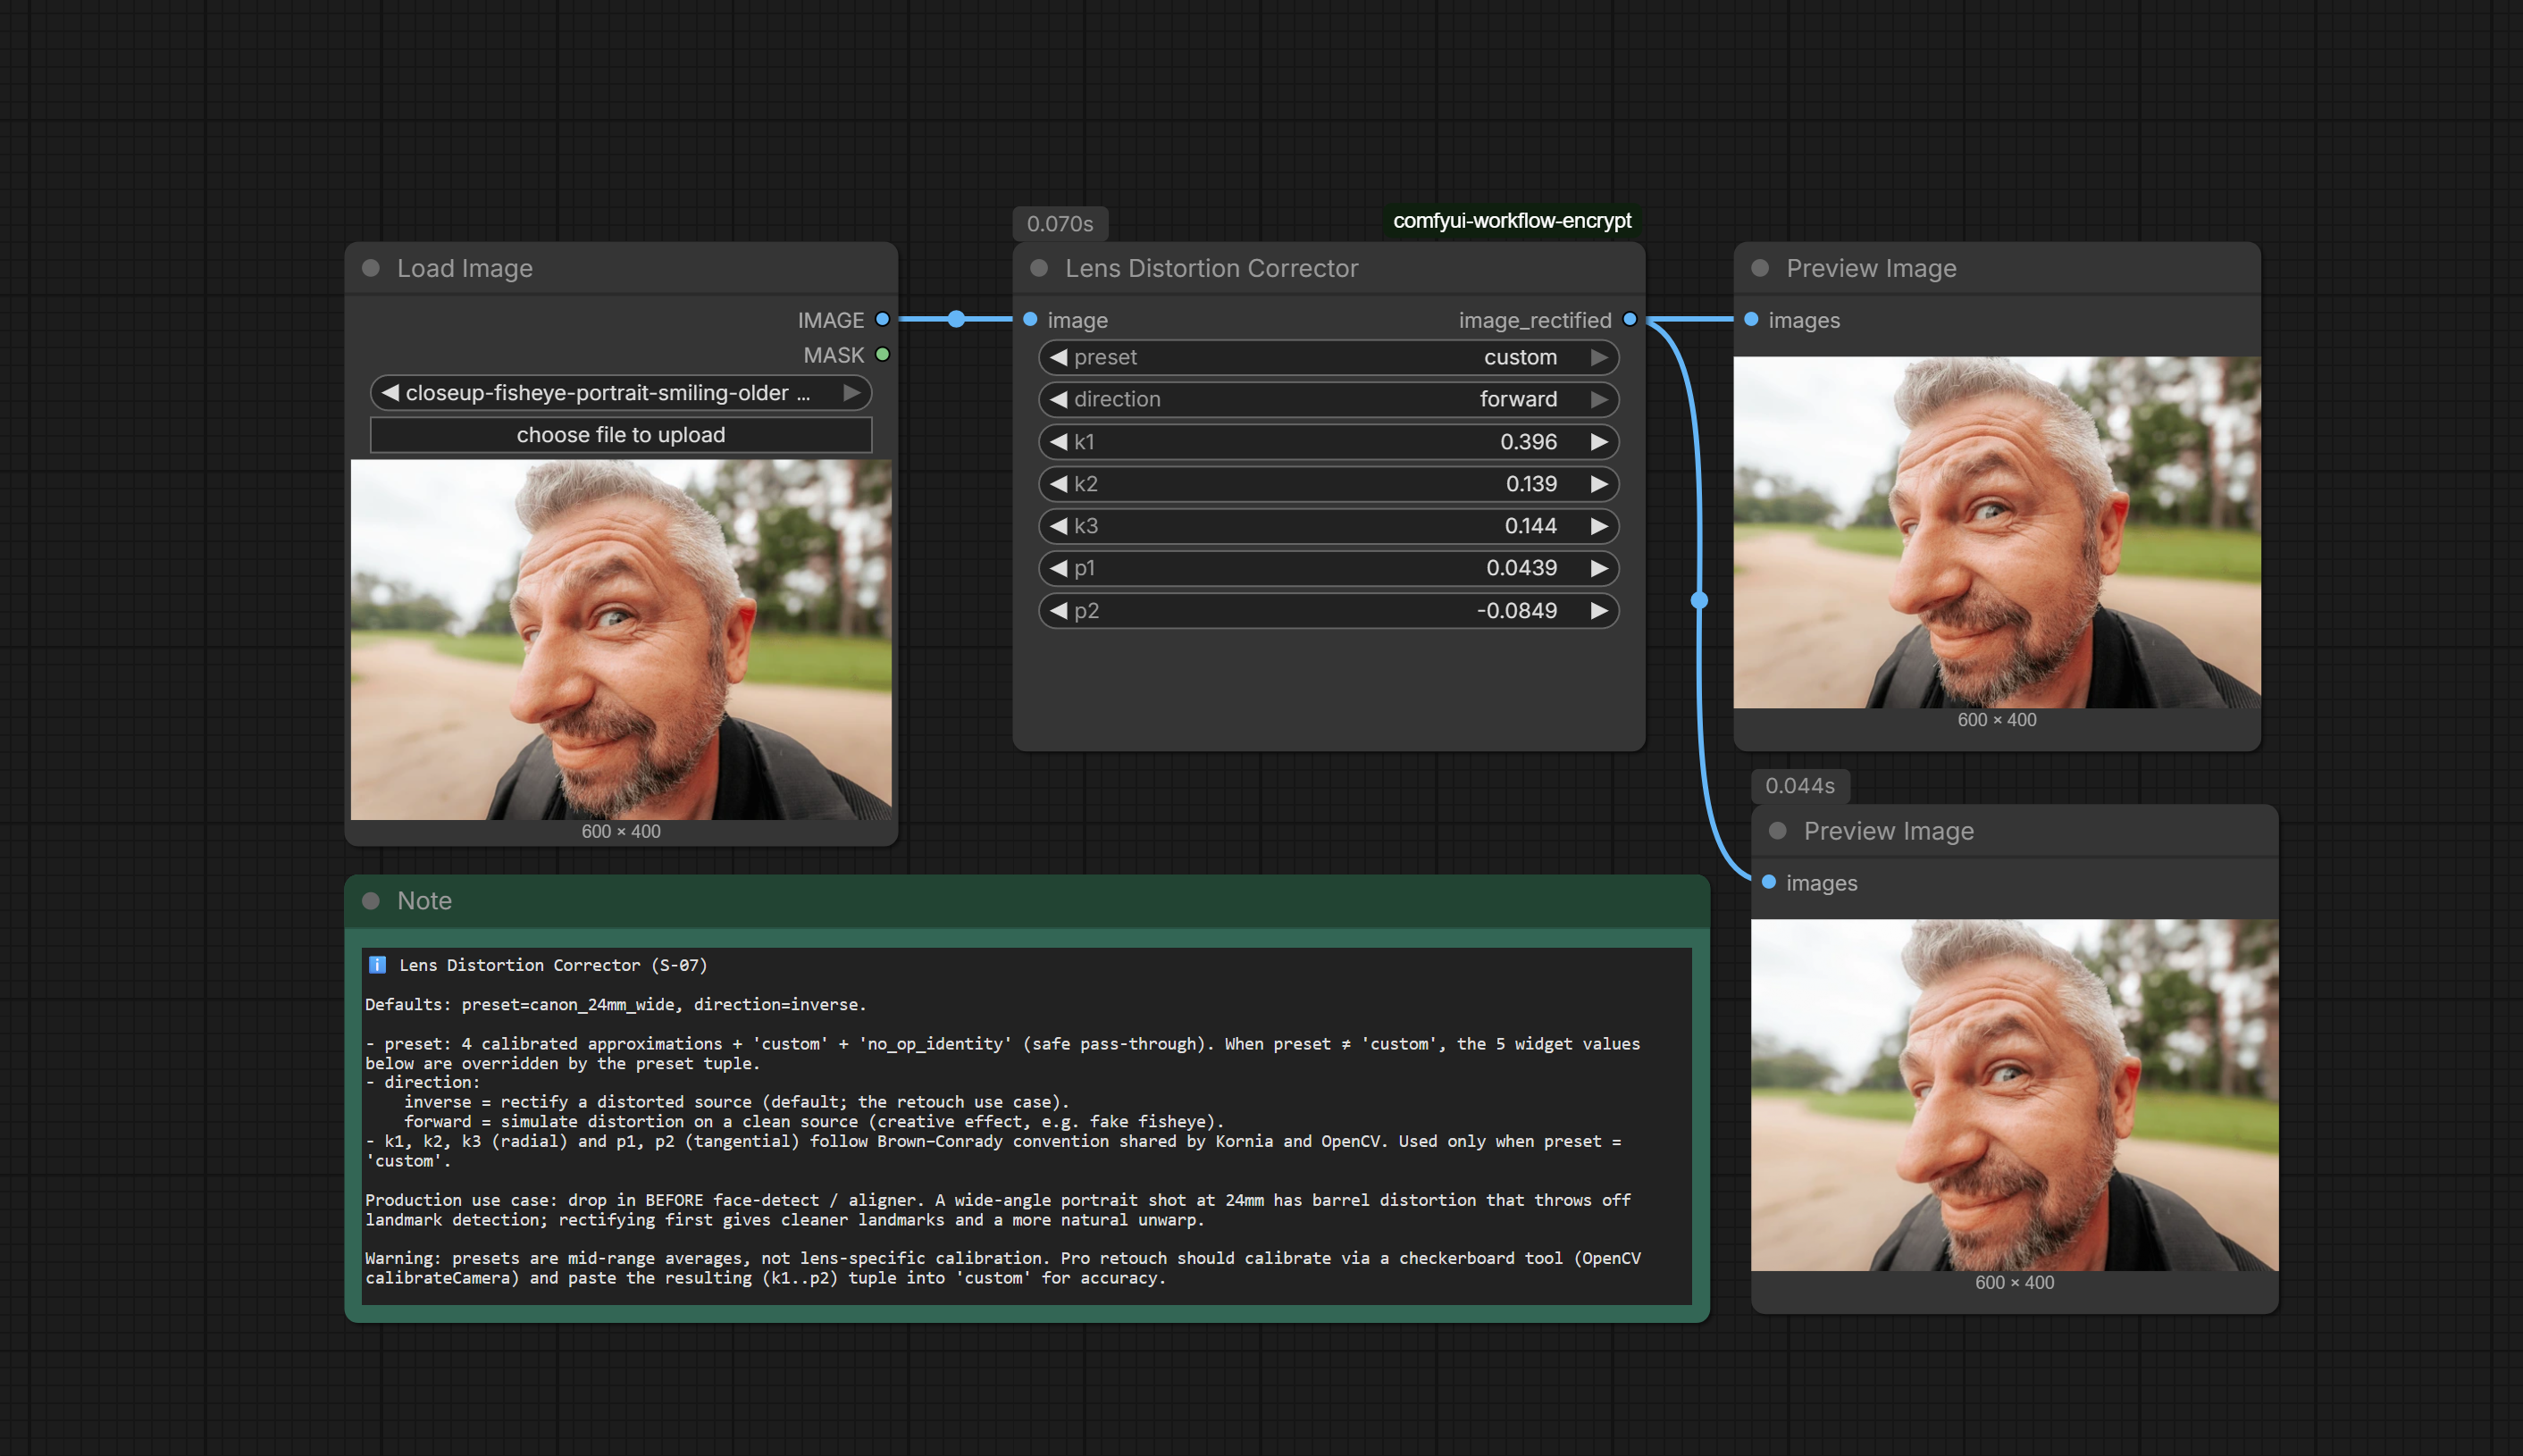
Task: Click the link midpoint between Load Image and Corrector
Action: point(956,319)
